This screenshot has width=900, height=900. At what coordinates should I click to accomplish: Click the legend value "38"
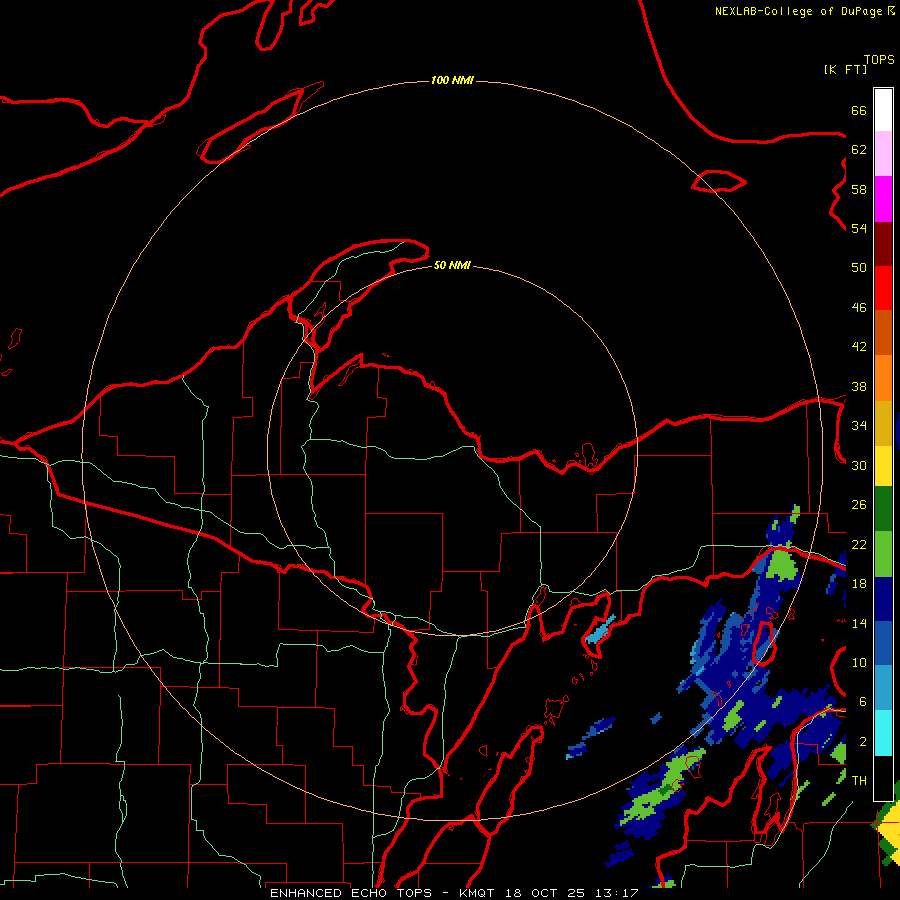(859, 387)
